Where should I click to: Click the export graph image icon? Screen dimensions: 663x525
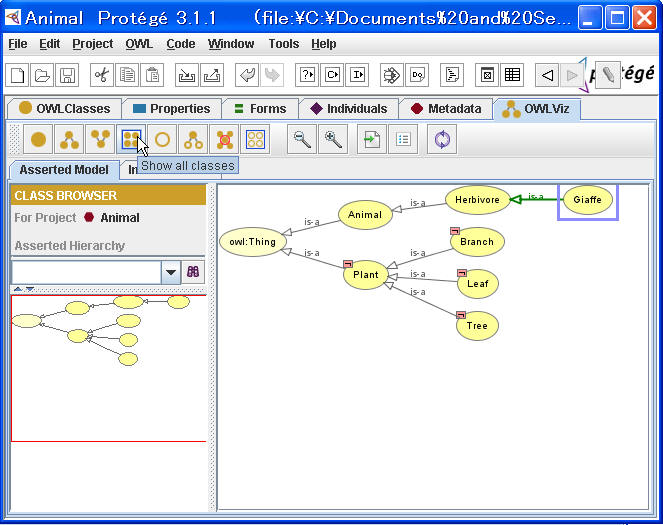[371, 140]
